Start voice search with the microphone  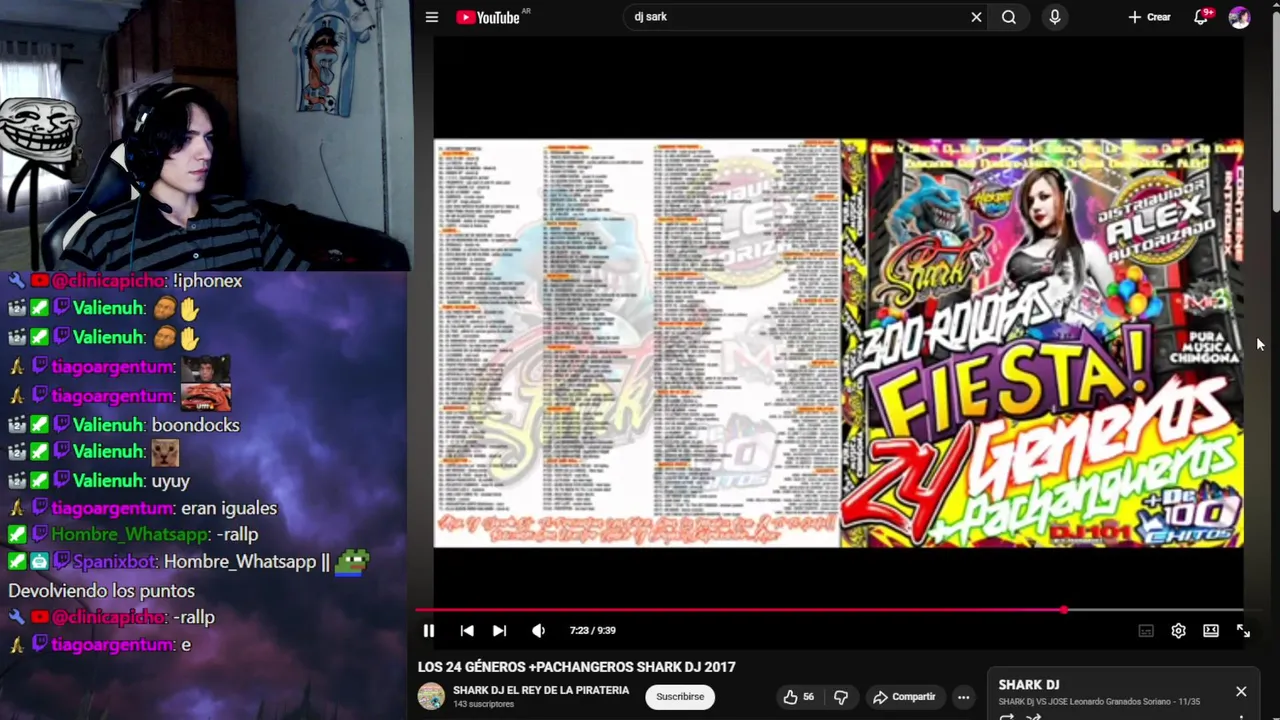[x=1054, y=17]
